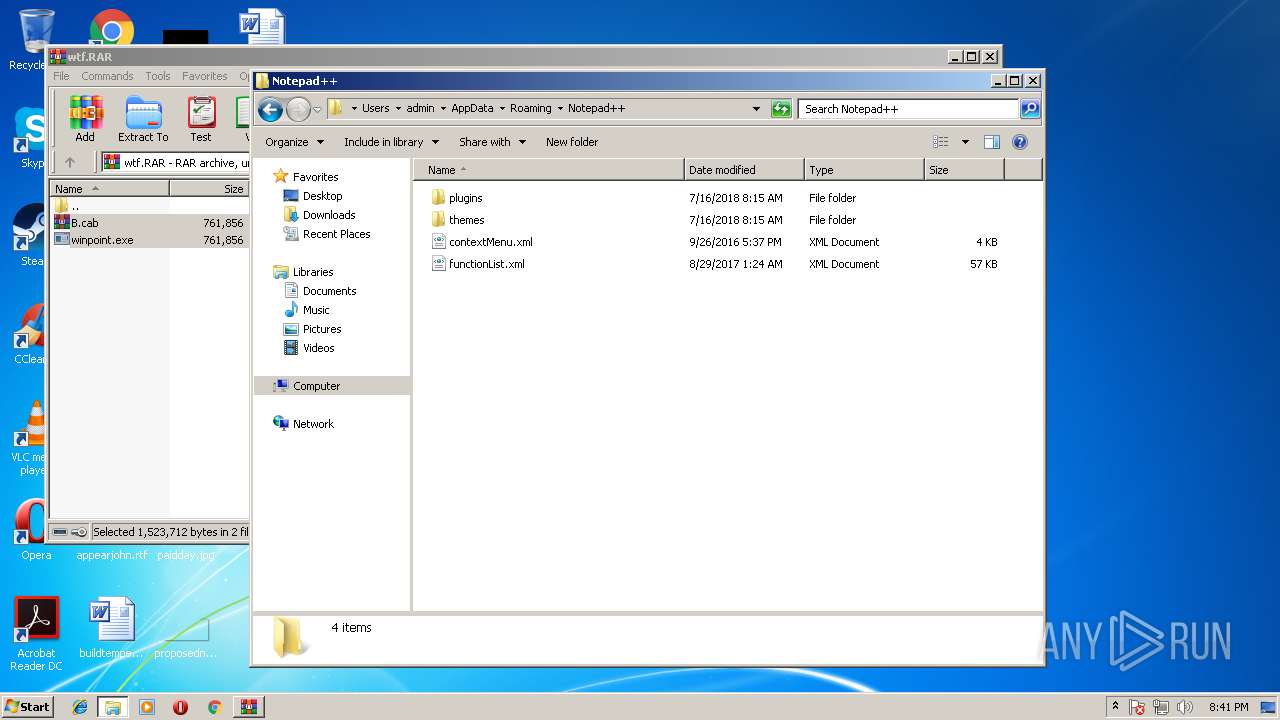The image size is (1280, 720).
Task: Click the Add icon in WinRAR toolbar
Action: click(x=85, y=120)
